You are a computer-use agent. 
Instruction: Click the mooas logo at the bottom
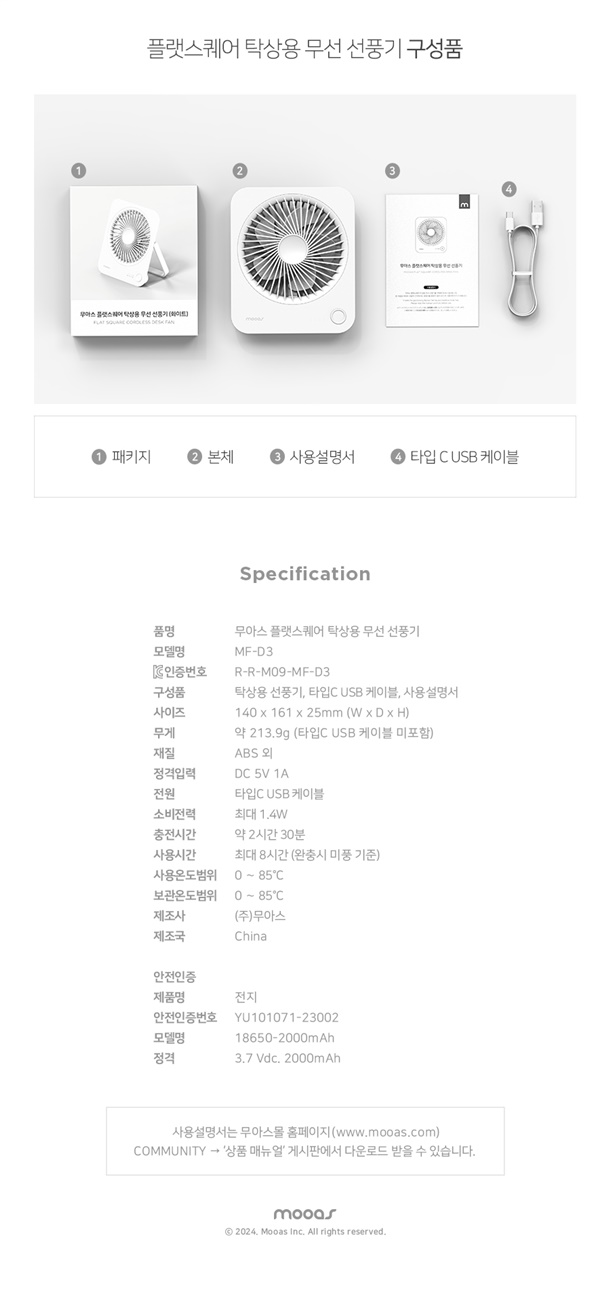click(305, 1213)
